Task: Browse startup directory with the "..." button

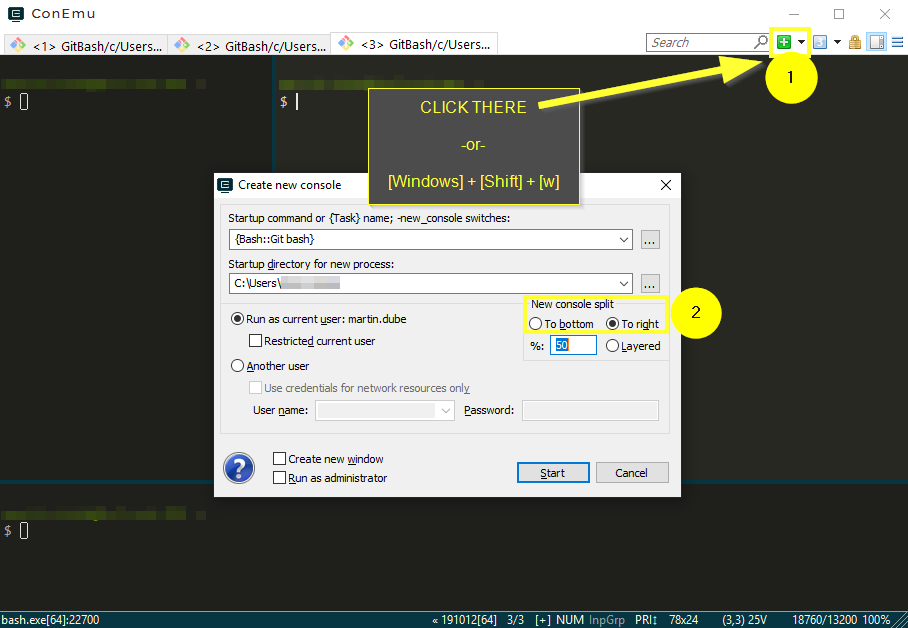Action: tap(649, 283)
